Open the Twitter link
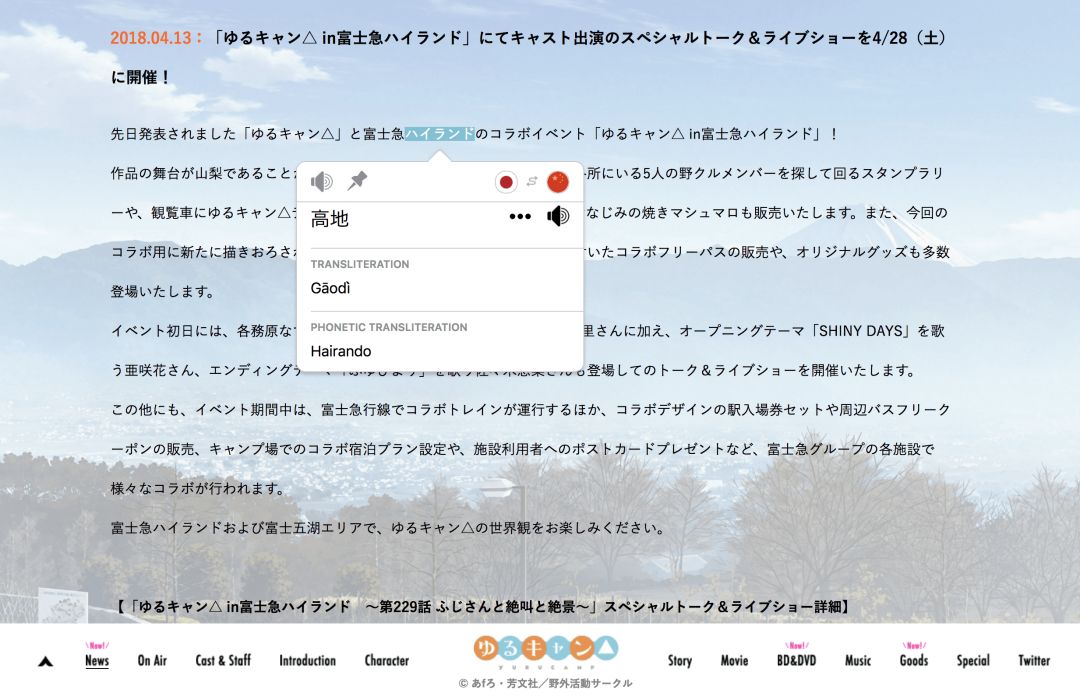1080x697 pixels. pyautogui.click(x=1034, y=660)
